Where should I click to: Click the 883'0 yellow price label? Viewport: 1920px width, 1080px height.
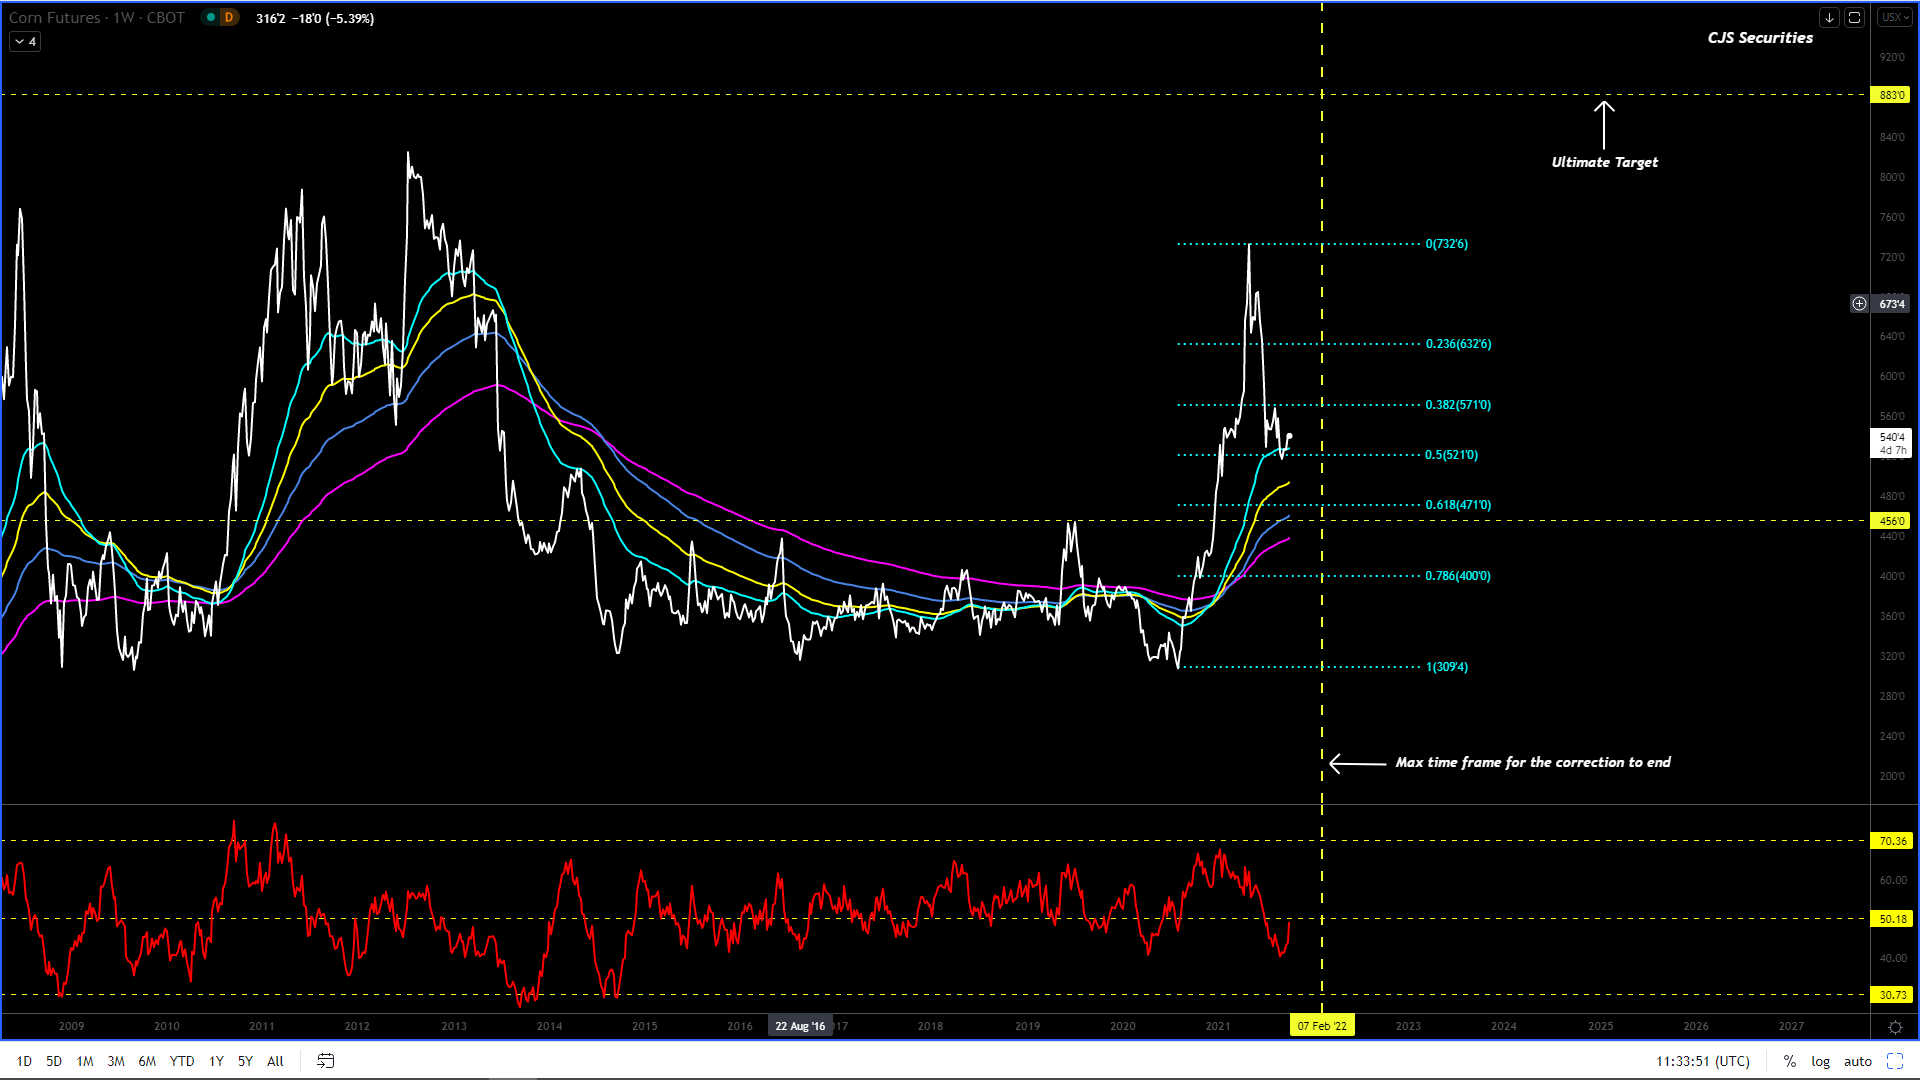(x=1891, y=95)
